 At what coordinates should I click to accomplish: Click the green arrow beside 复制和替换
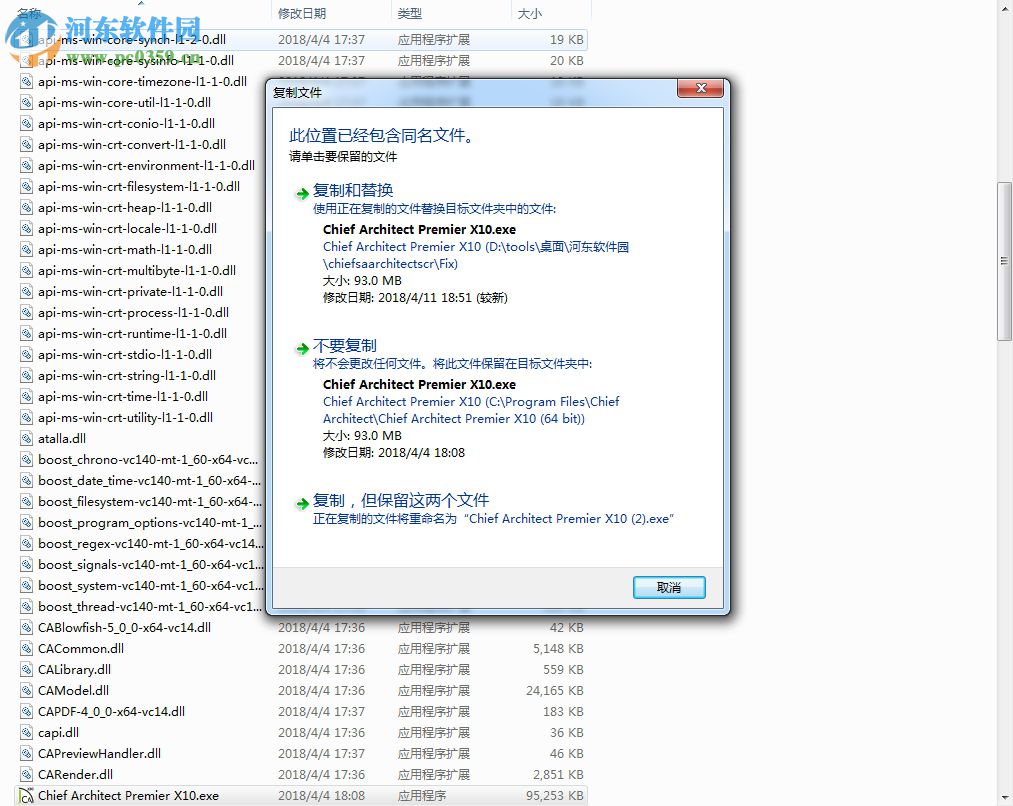point(301,194)
